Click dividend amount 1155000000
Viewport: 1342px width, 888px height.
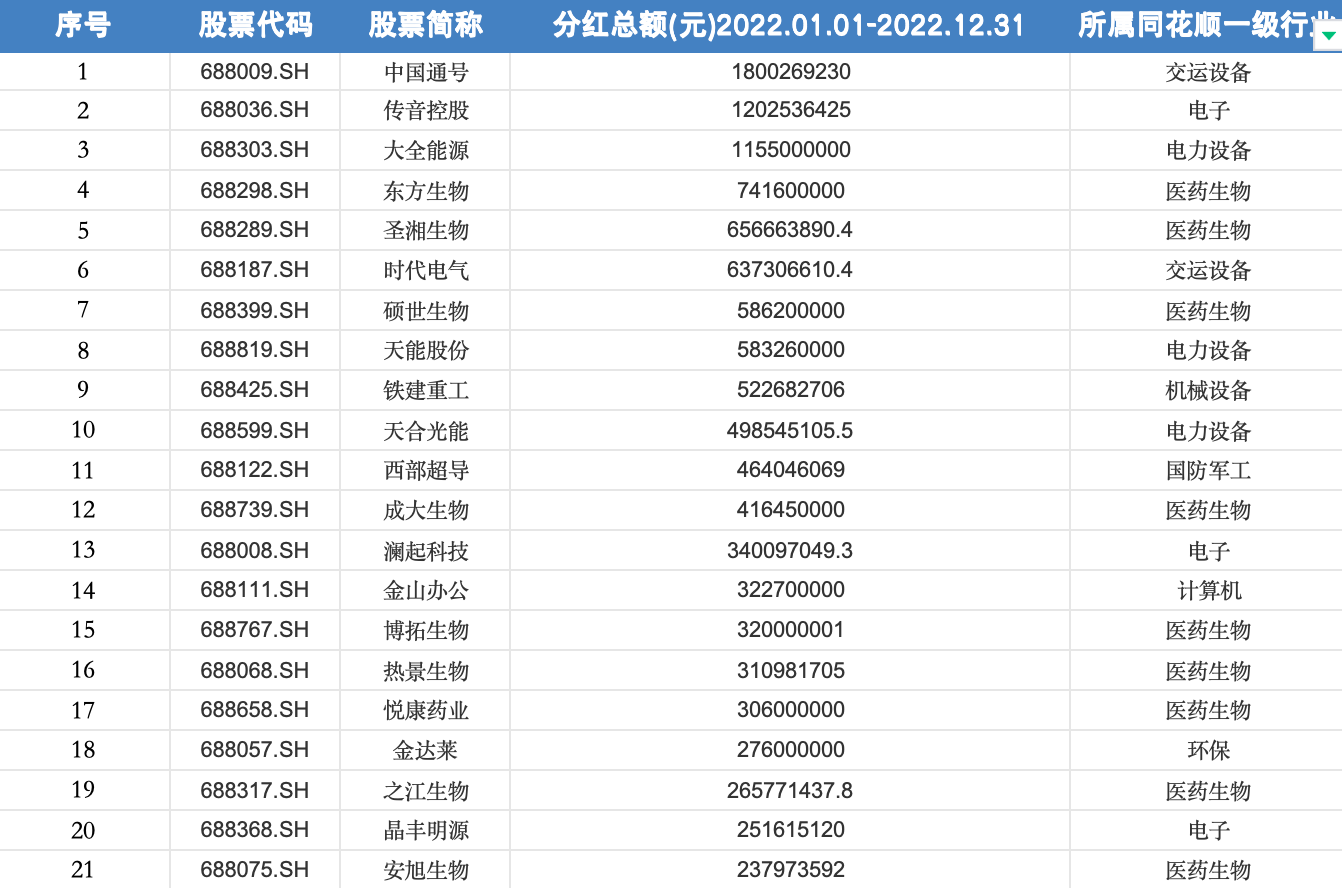(791, 150)
